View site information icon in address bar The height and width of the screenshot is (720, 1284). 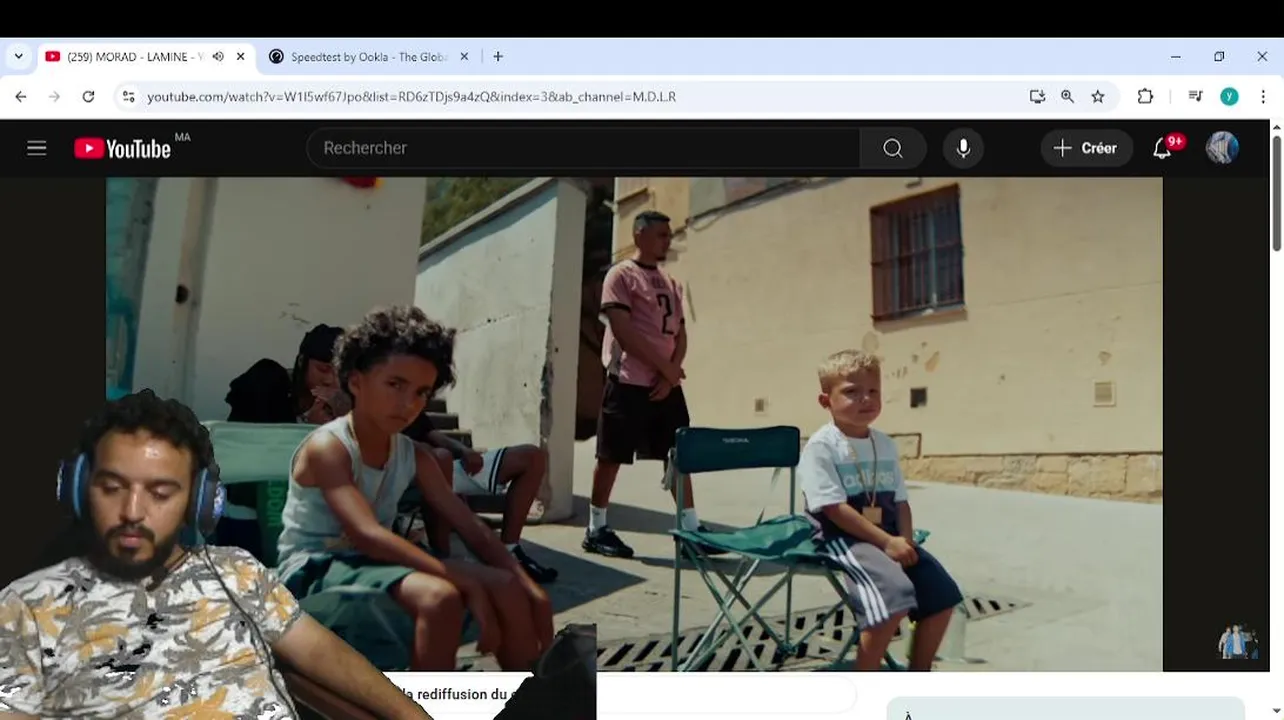(127, 97)
